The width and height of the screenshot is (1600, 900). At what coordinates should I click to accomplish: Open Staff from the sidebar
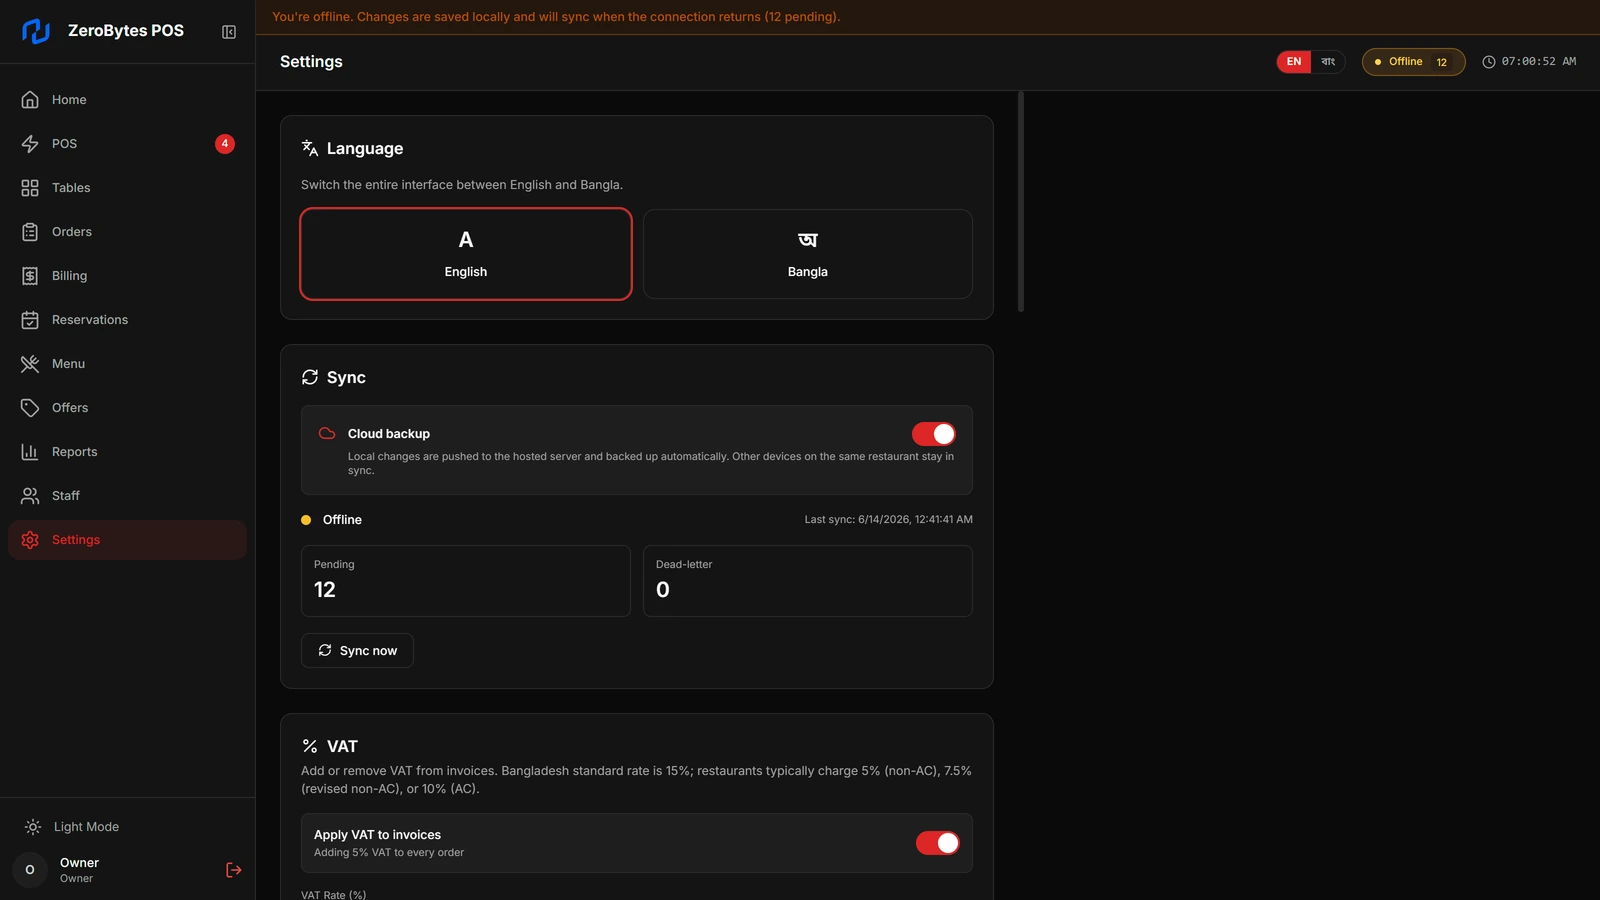click(x=127, y=496)
